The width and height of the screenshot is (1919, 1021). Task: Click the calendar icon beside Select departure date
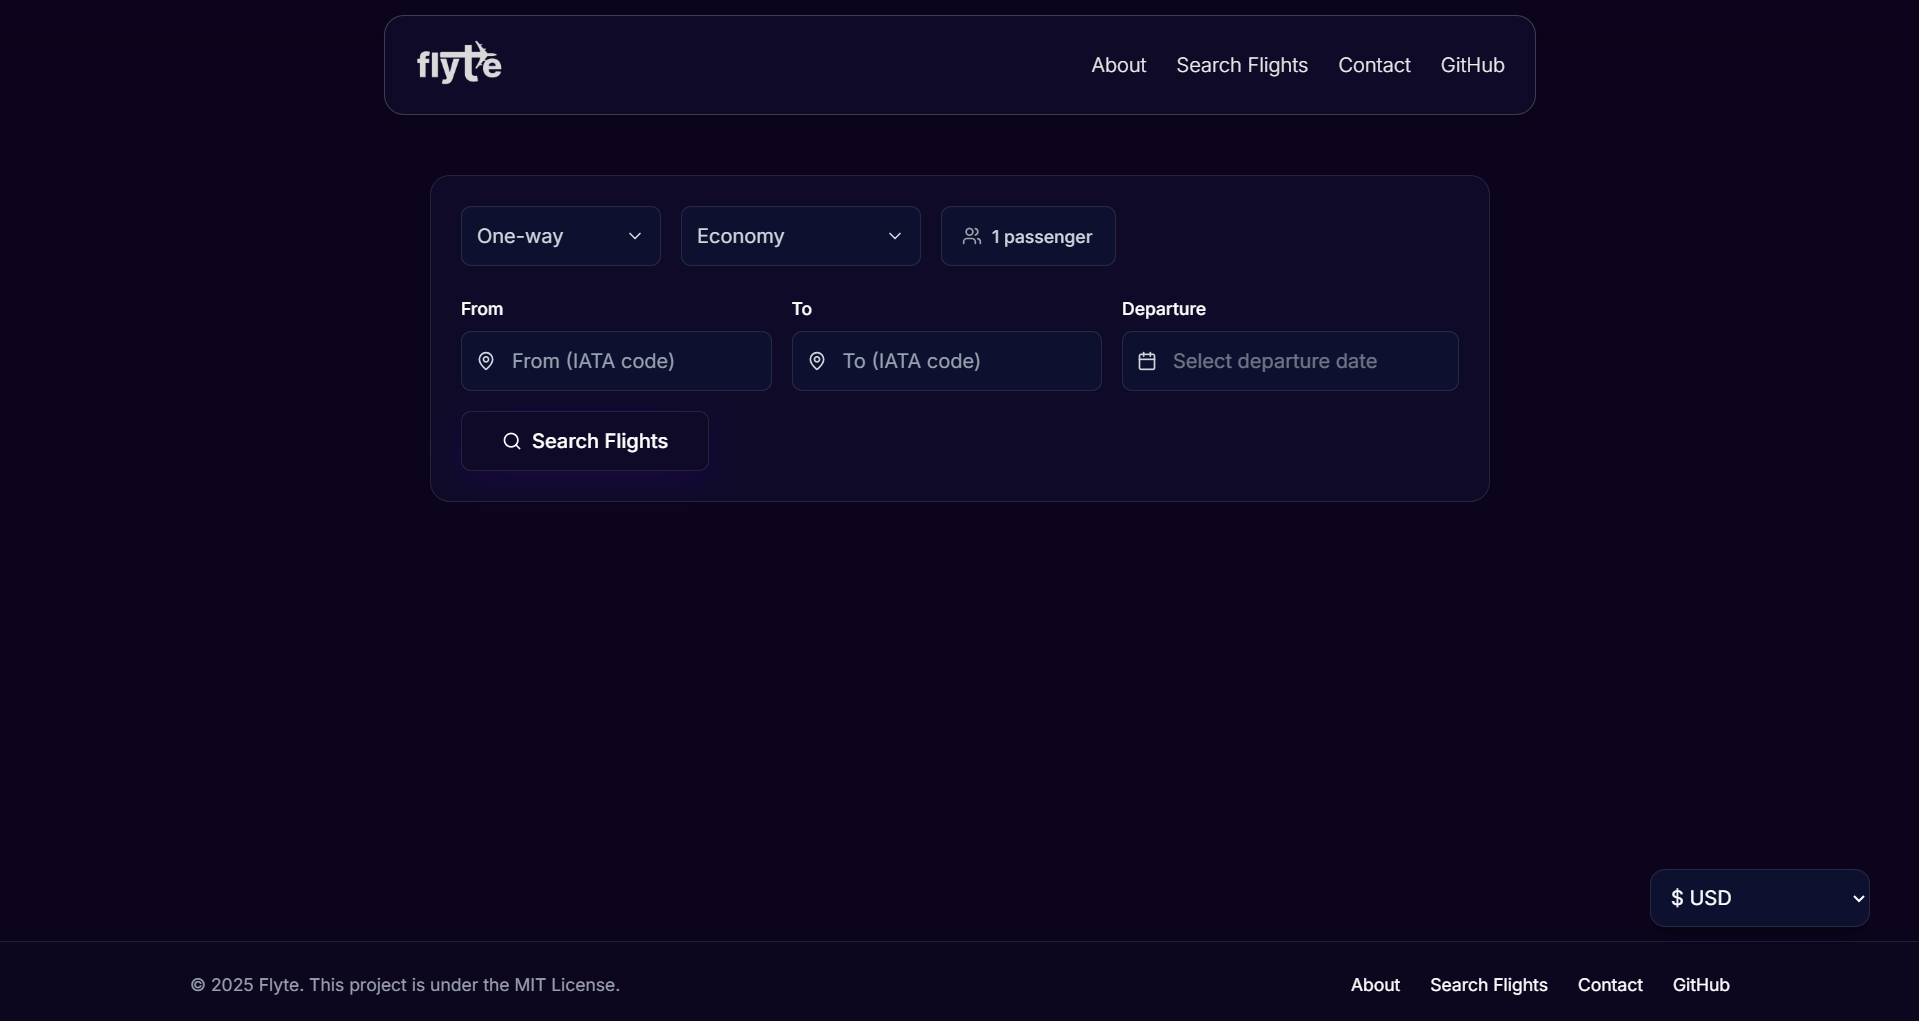coord(1147,361)
